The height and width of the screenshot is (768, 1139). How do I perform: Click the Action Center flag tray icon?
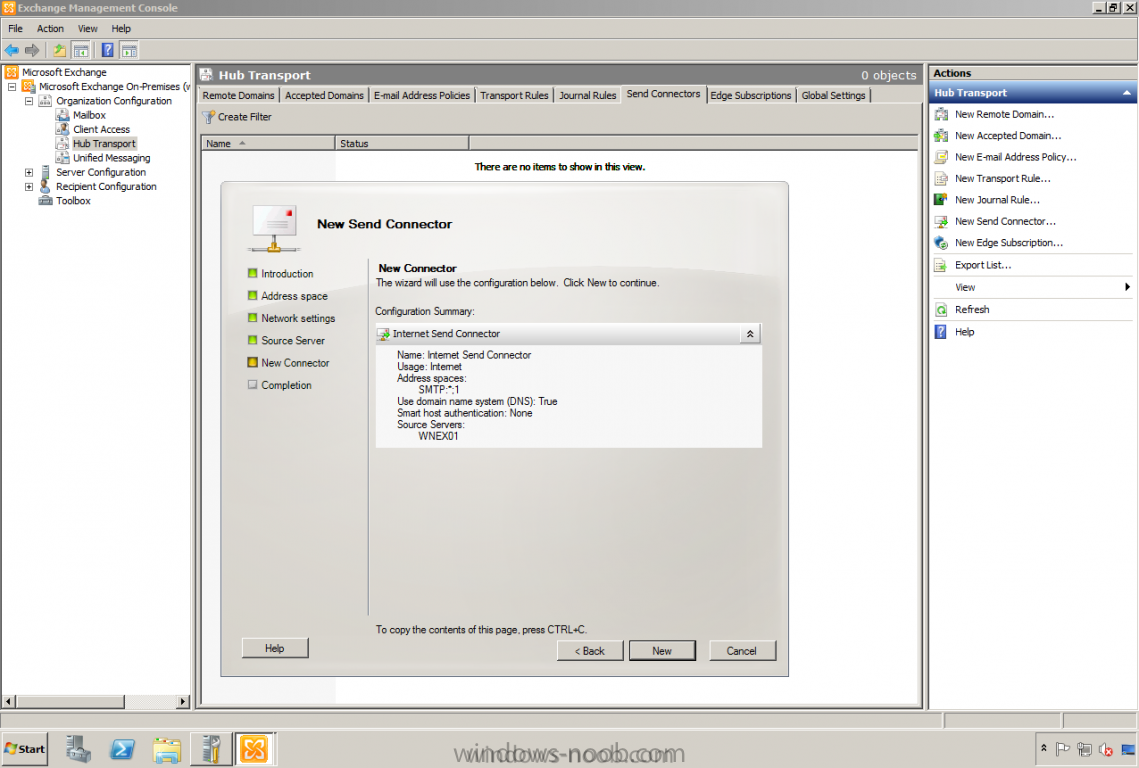click(x=1063, y=749)
